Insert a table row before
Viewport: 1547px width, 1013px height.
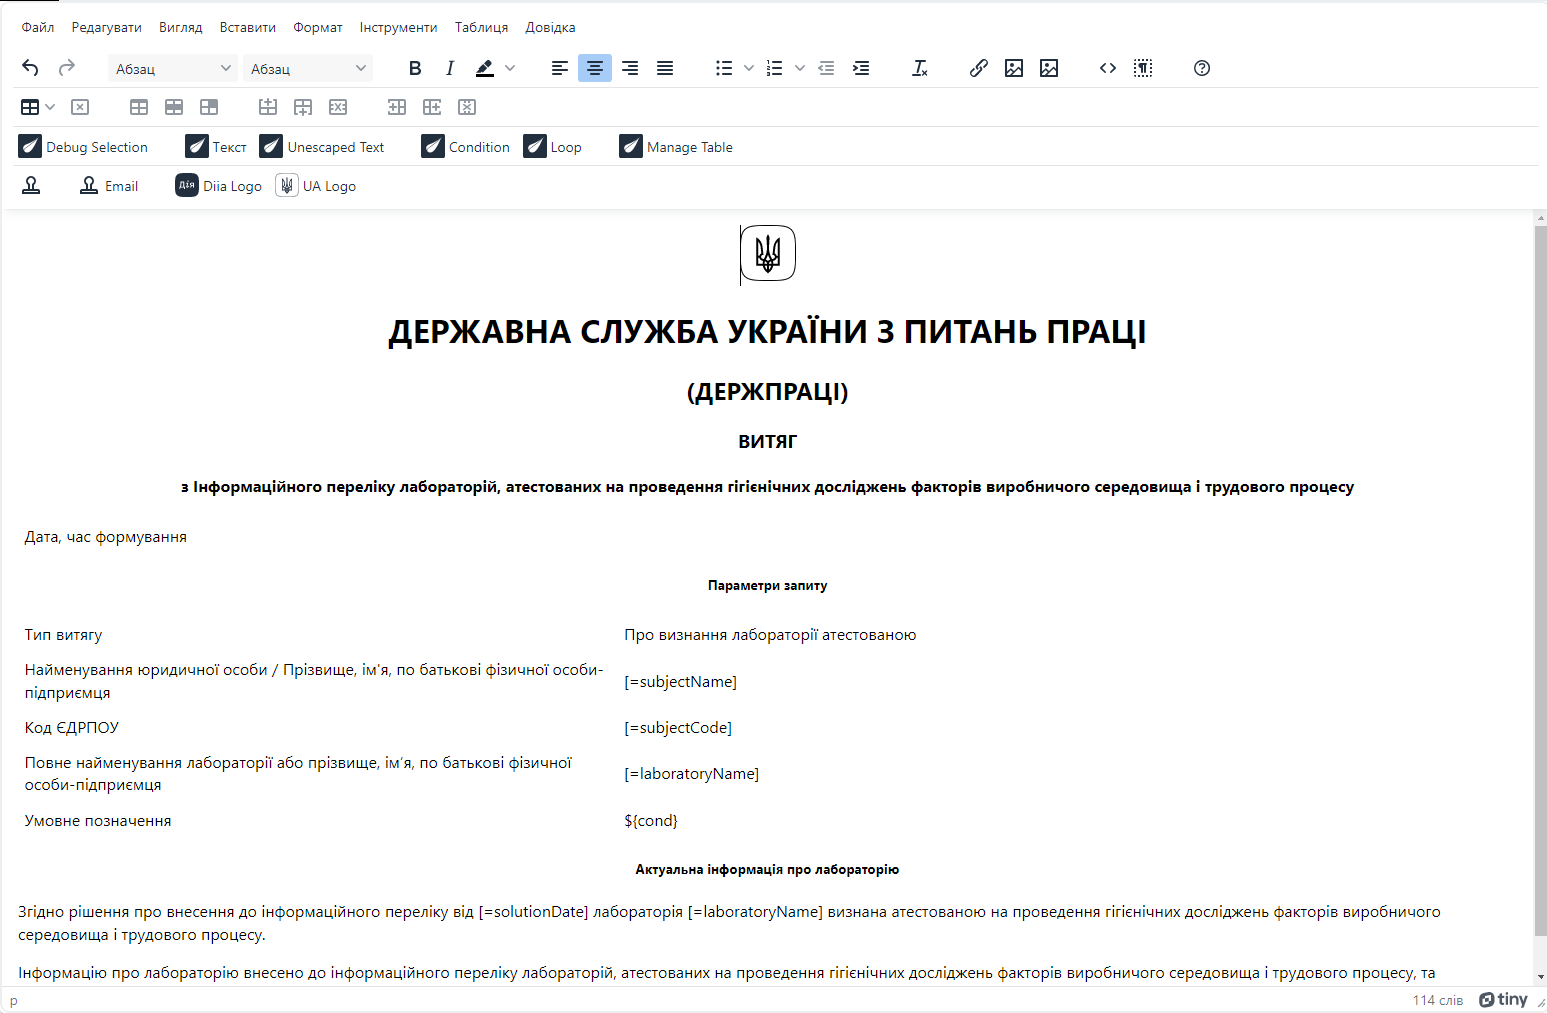coord(268,107)
